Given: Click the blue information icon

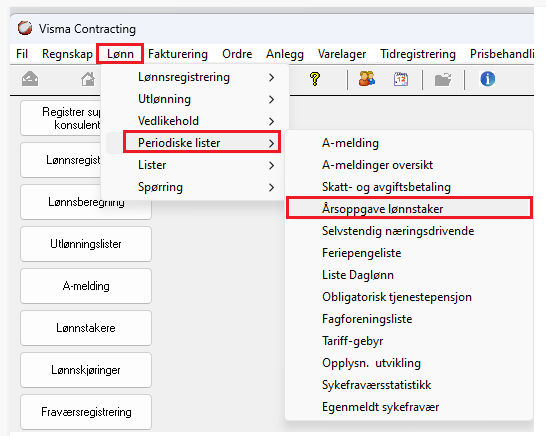Looking at the screenshot, I should [x=488, y=79].
